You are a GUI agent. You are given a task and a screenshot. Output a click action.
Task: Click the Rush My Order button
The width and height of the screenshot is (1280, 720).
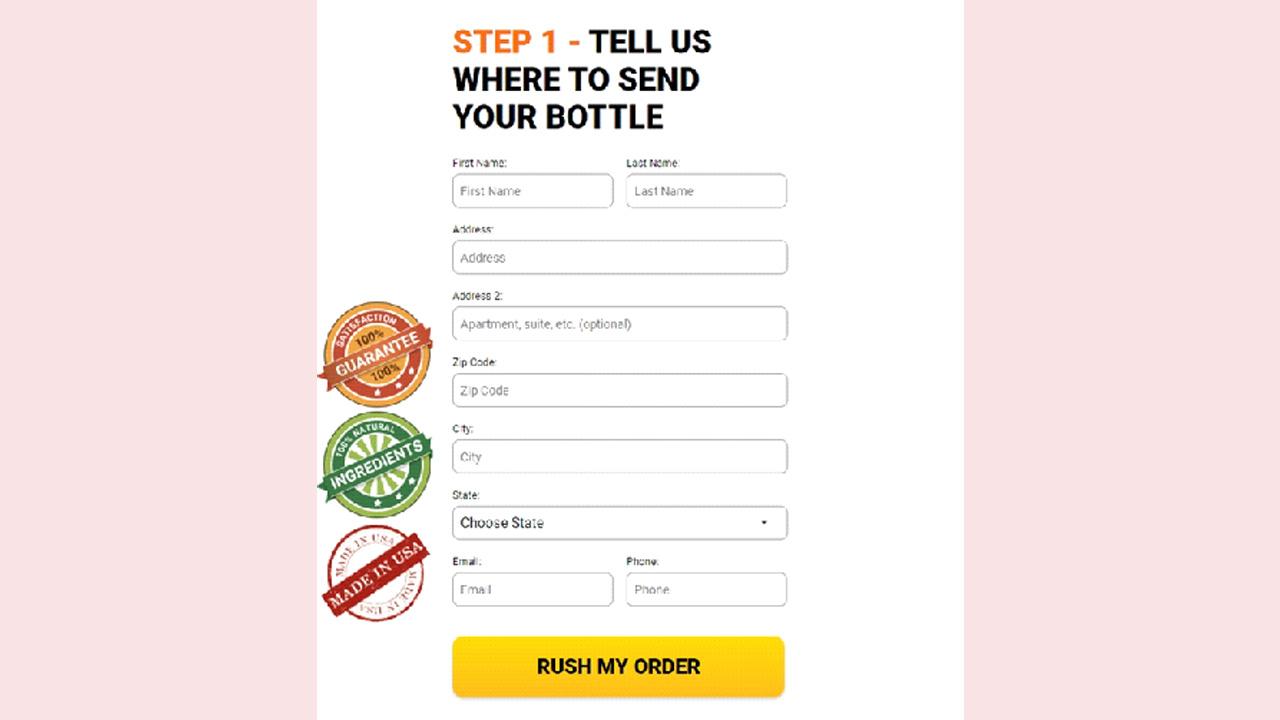pos(618,666)
